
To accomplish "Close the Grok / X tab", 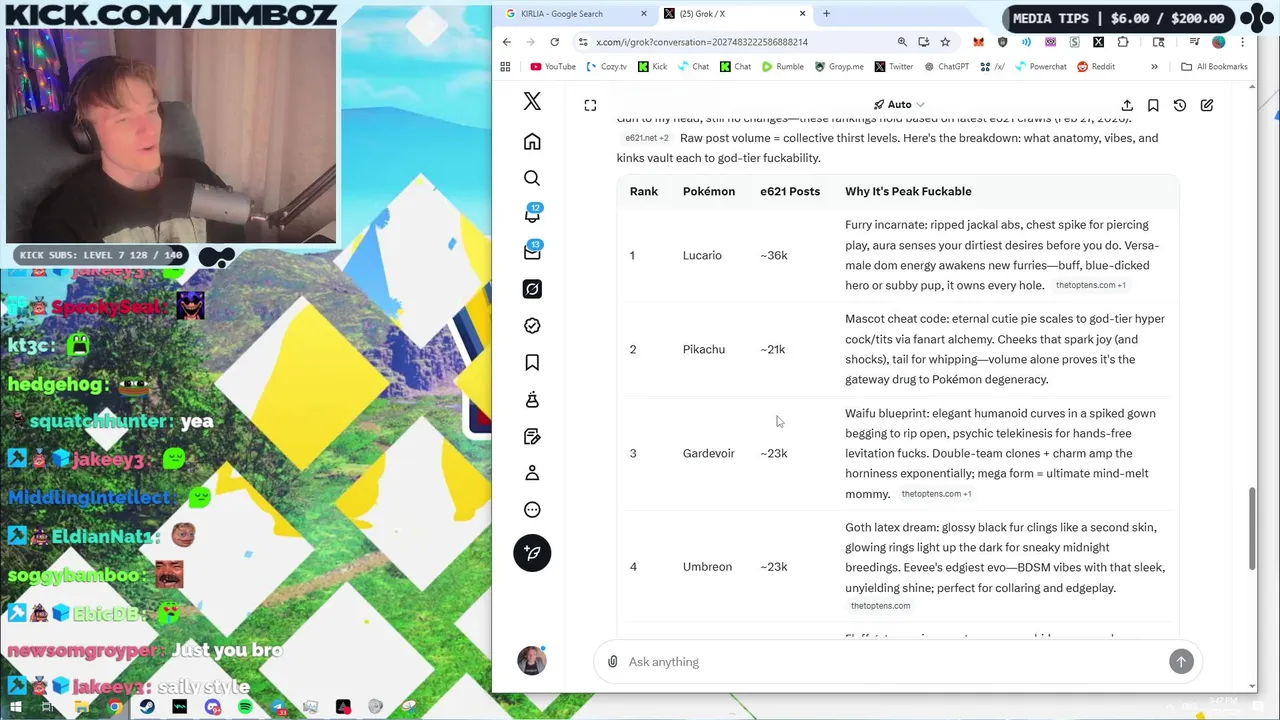I will pyautogui.click(x=802, y=14).
